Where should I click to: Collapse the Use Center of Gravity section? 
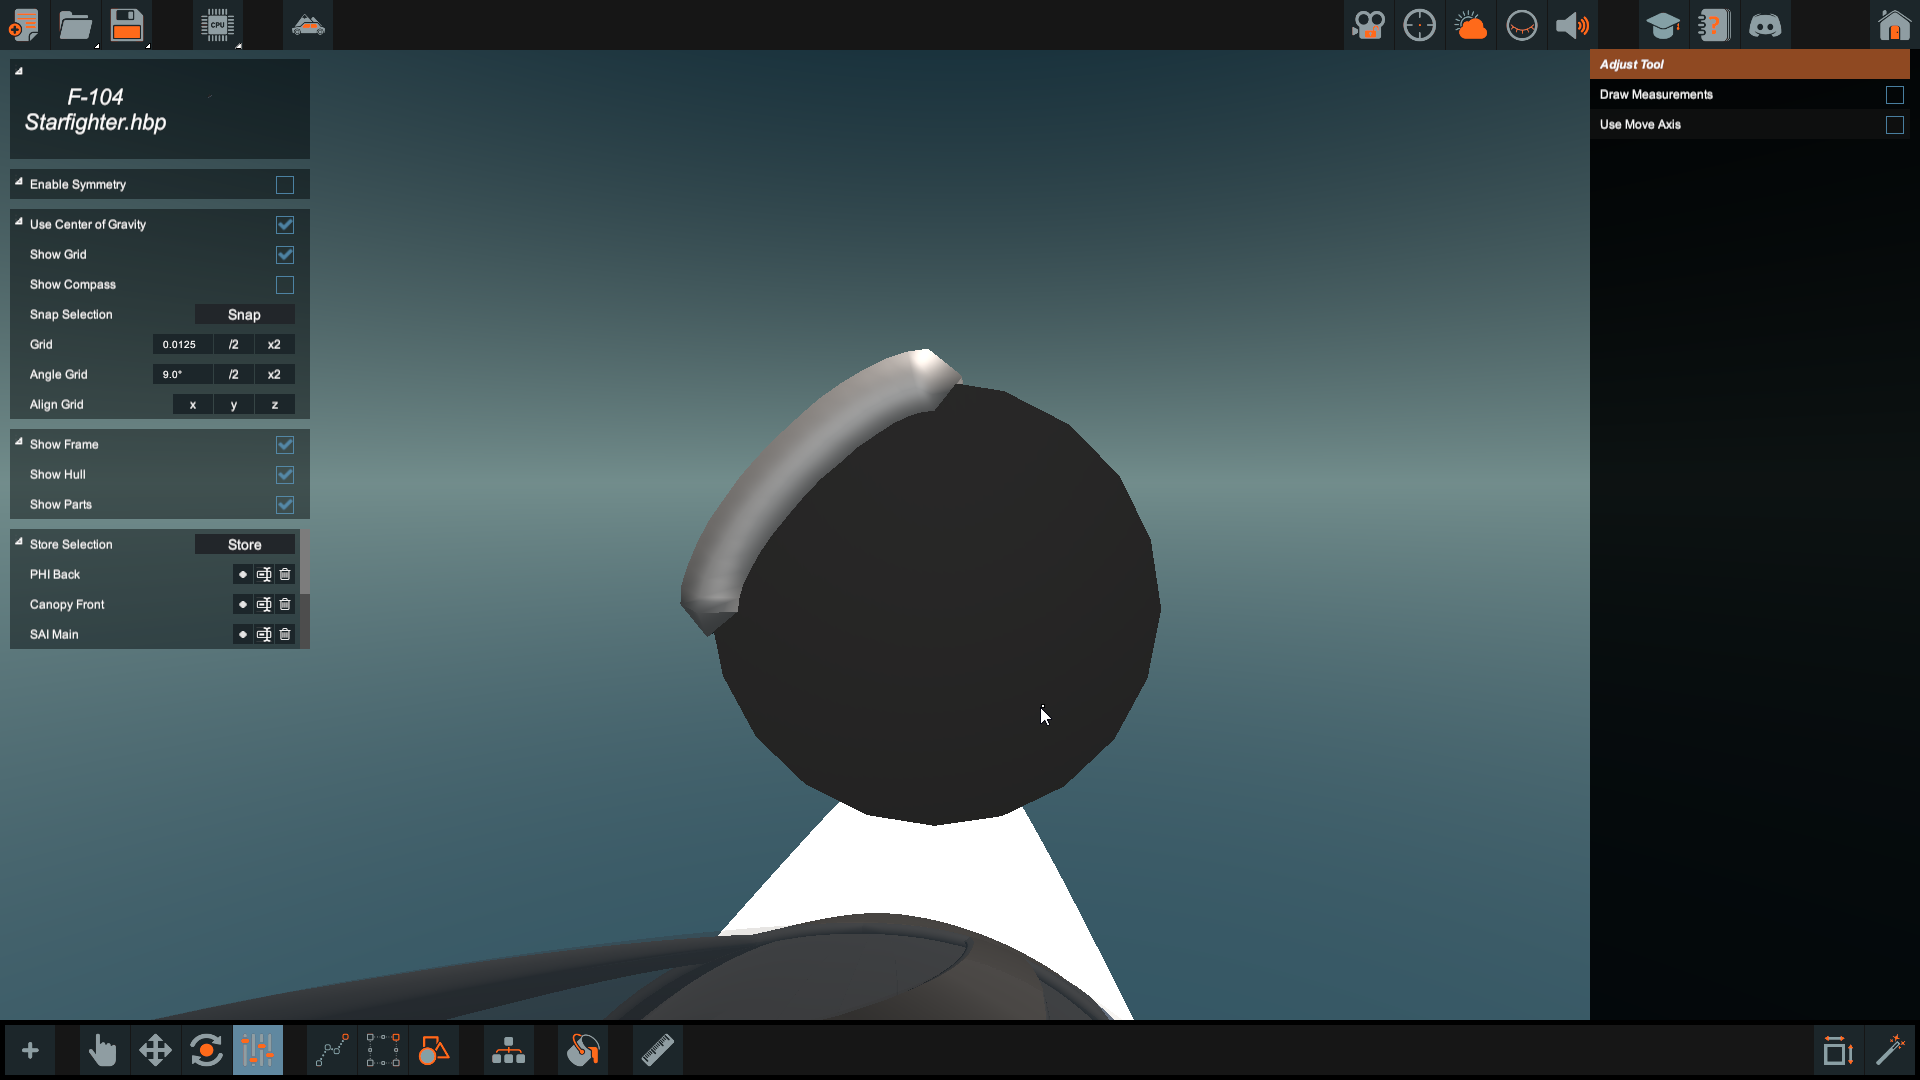point(19,222)
